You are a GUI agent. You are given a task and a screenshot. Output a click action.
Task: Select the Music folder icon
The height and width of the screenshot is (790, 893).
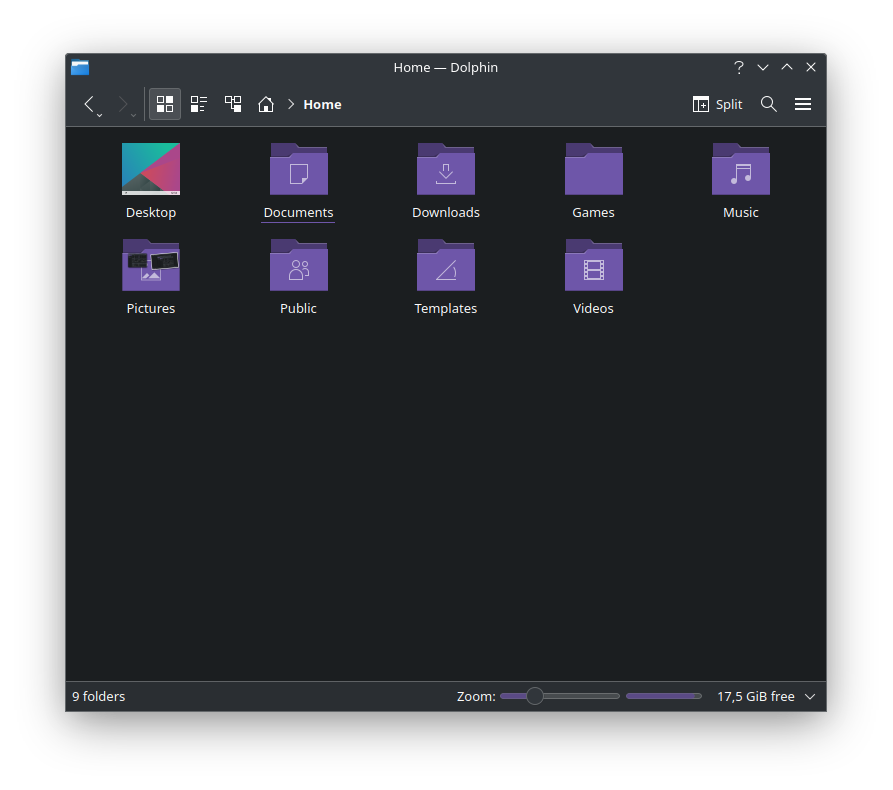(741, 169)
